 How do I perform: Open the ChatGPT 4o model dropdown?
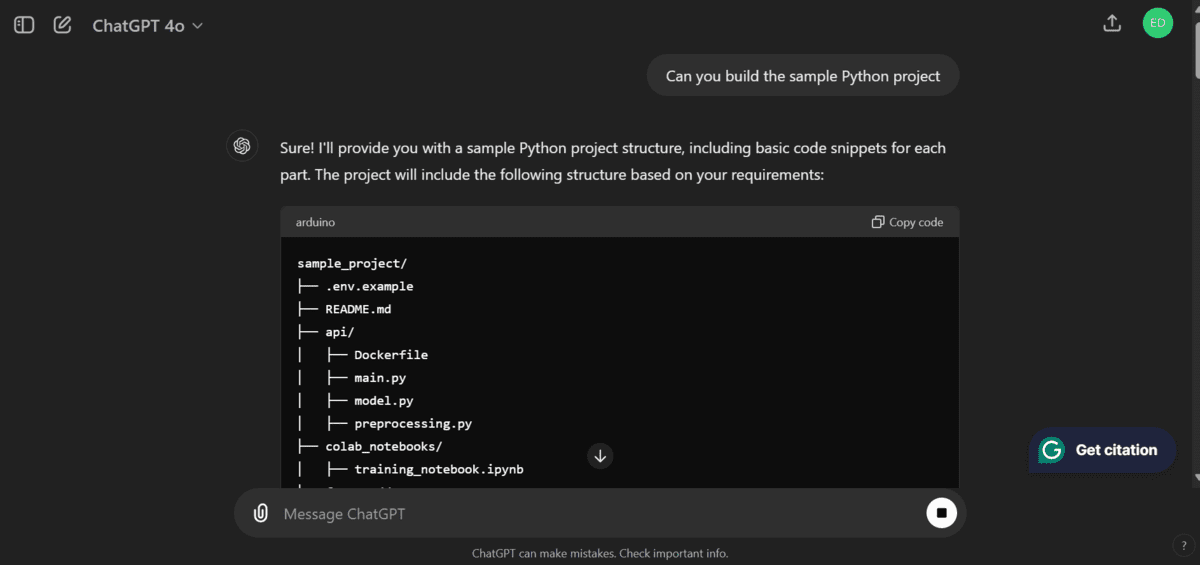(x=148, y=26)
